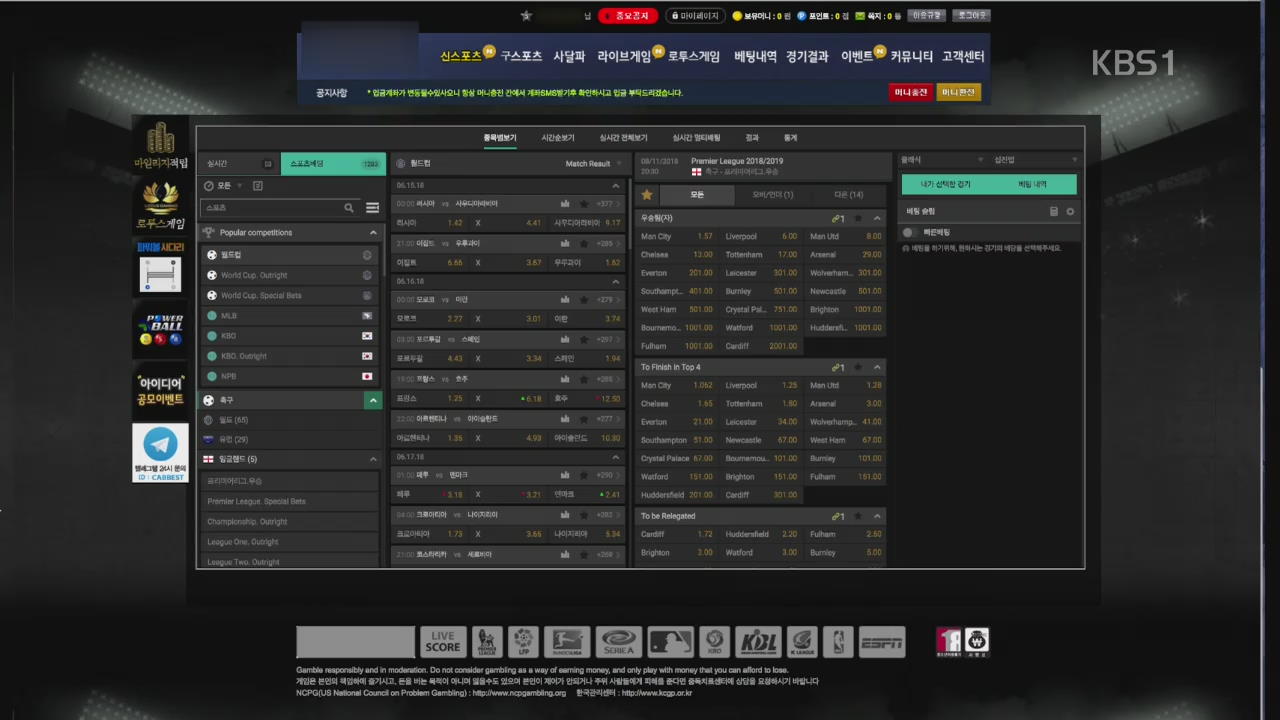Select Championship. Outright row

coord(290,521)
